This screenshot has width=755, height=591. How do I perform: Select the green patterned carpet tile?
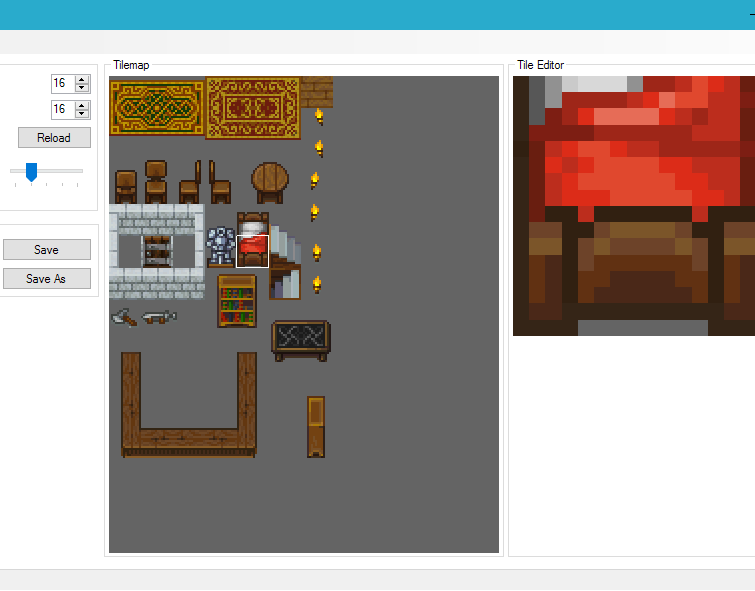coord(156,107)
